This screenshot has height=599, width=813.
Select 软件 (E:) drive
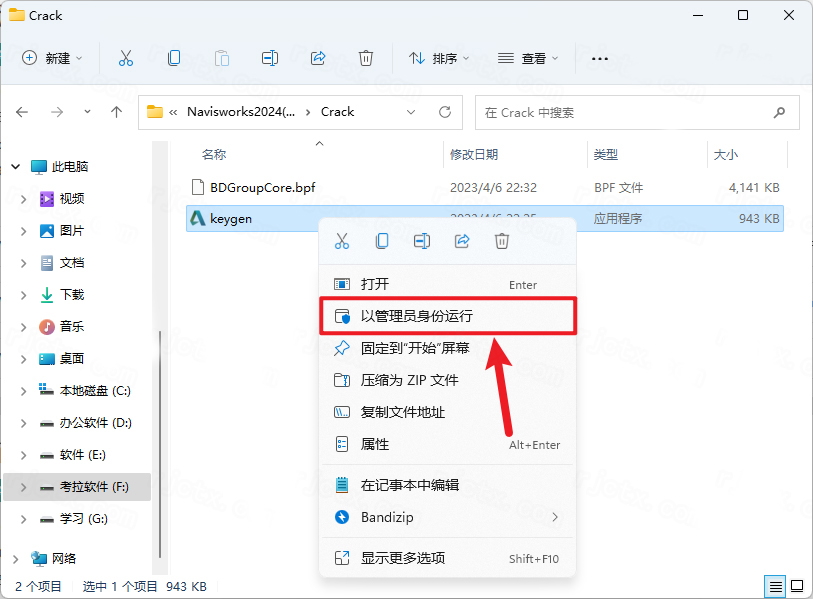click(82, 455)
